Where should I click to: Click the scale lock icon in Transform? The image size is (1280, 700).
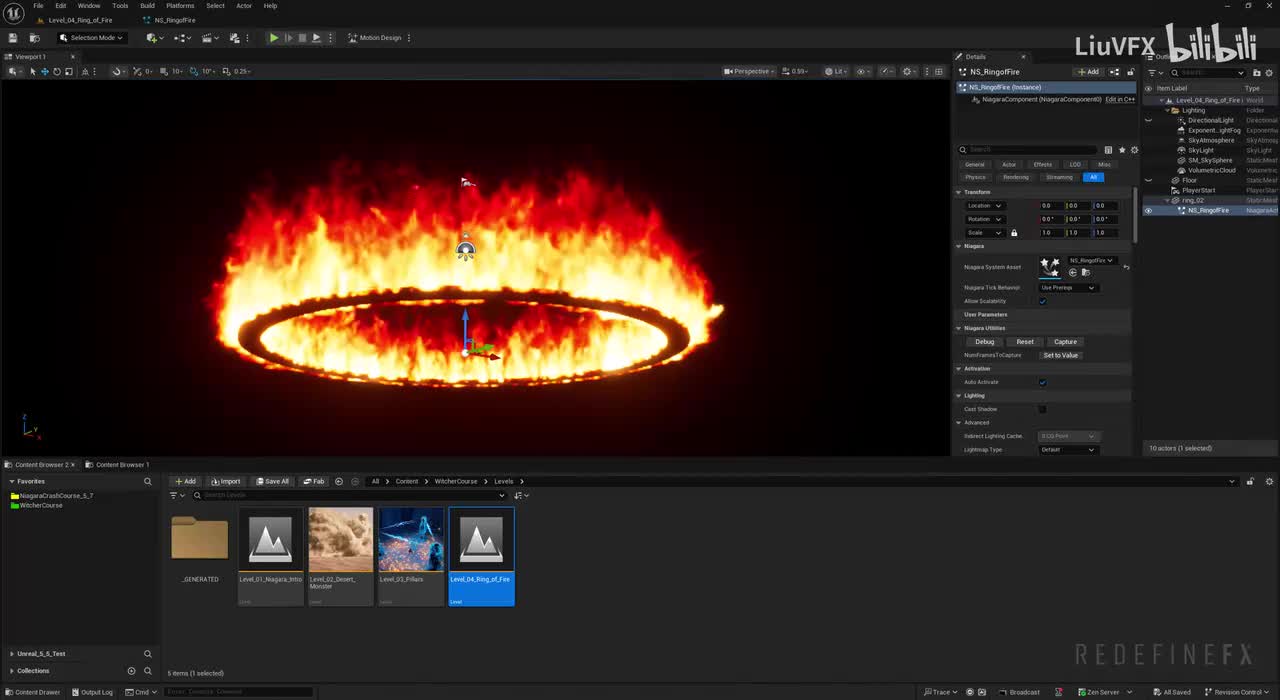tap(1014, 233)
